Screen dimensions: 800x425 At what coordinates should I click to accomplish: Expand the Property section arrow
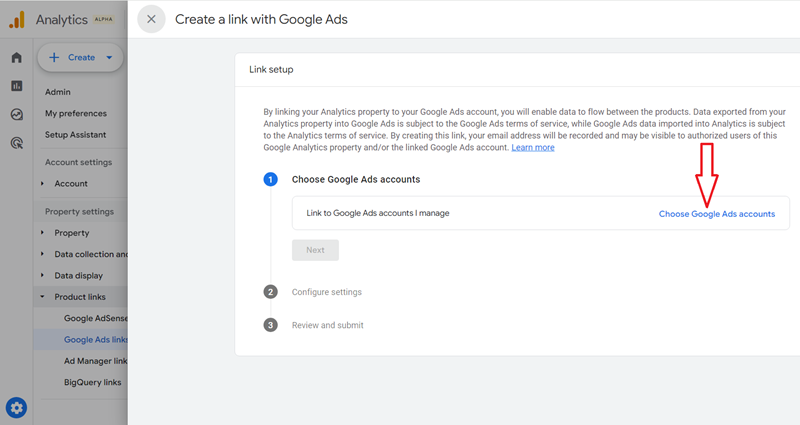click(x=42, y=233)
